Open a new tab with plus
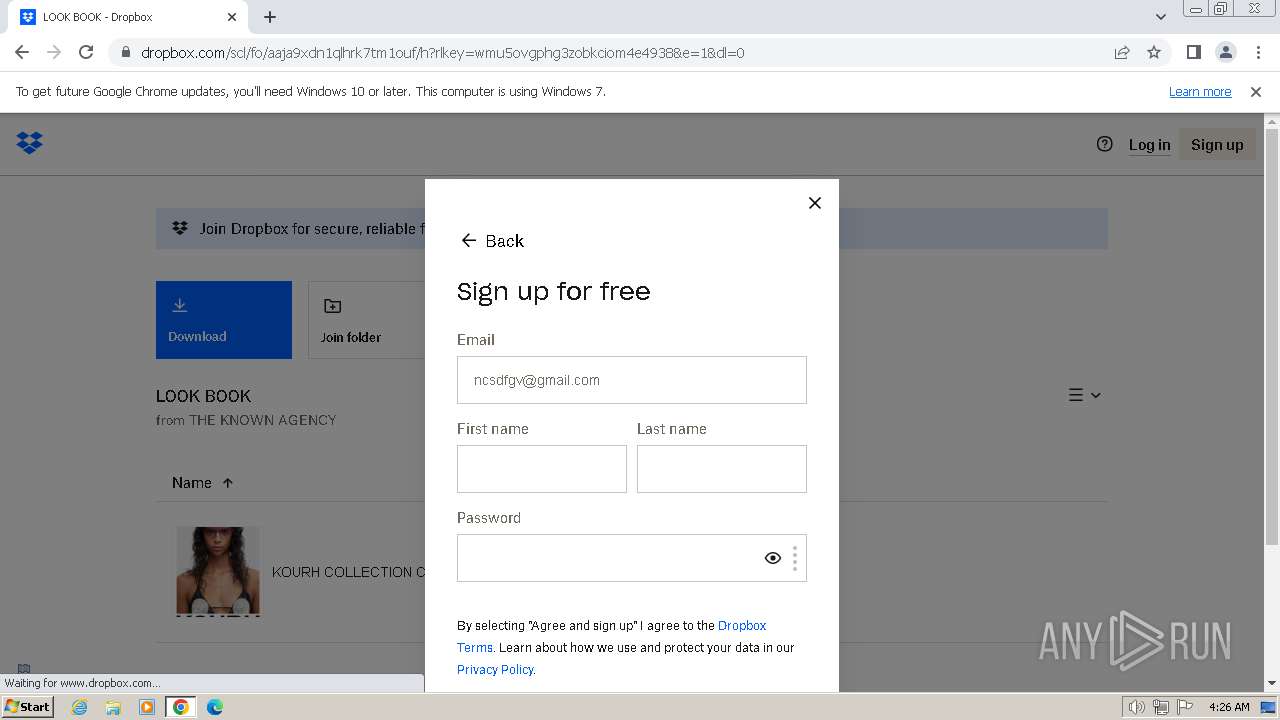Screen dimensions: 1280x720 (270, 17)
